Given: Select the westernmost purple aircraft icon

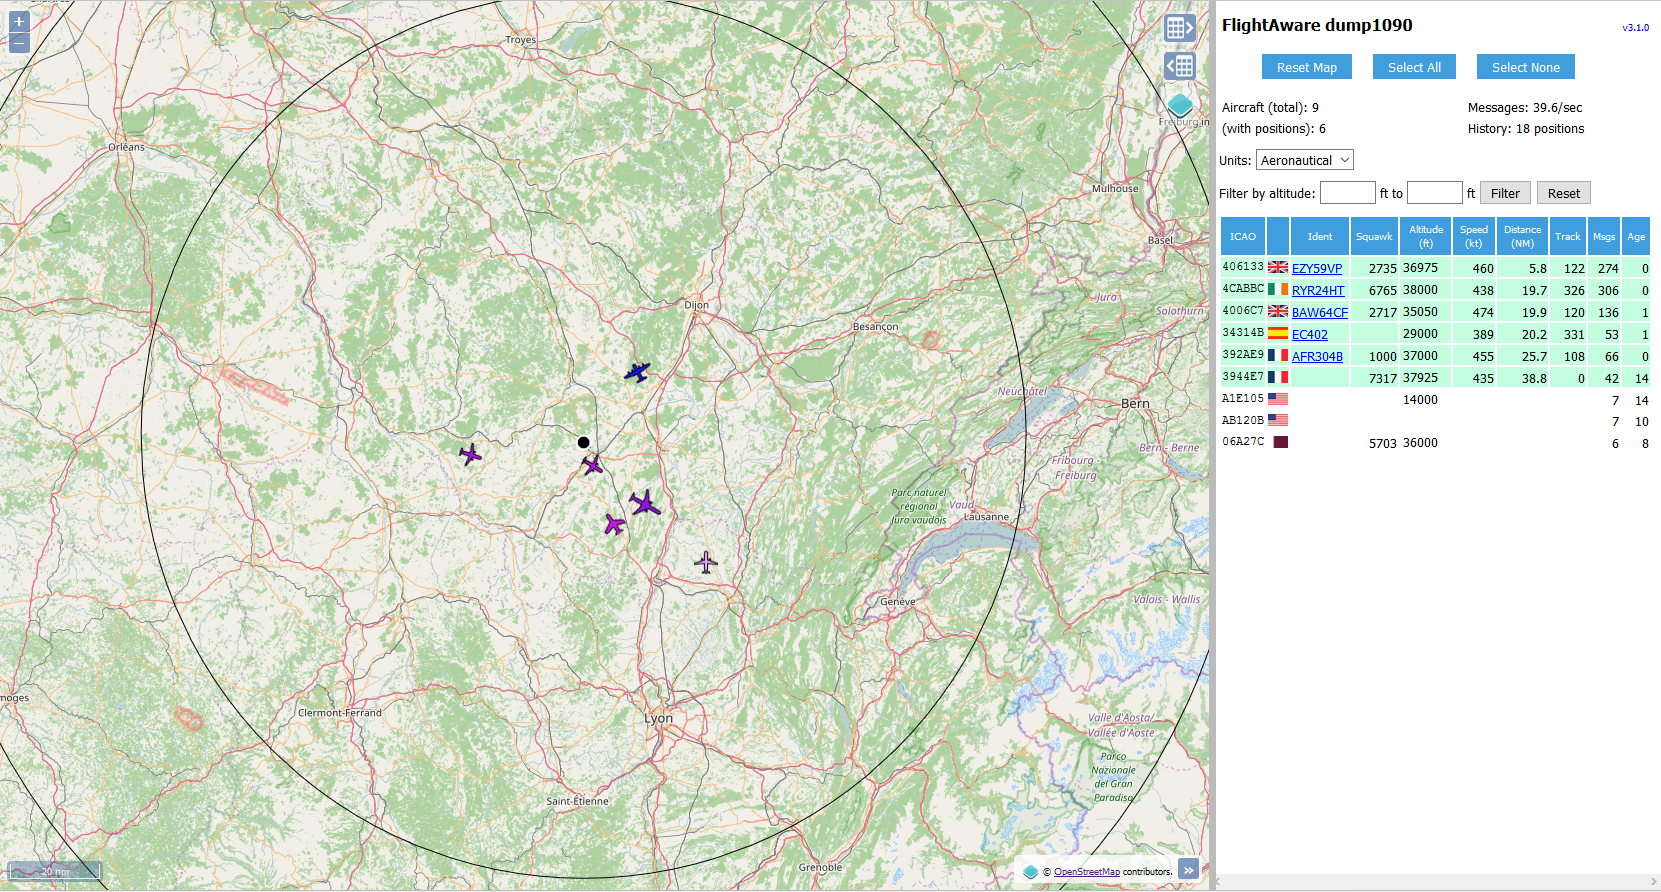Looking at the screenshot, I should tap(470, 455).
